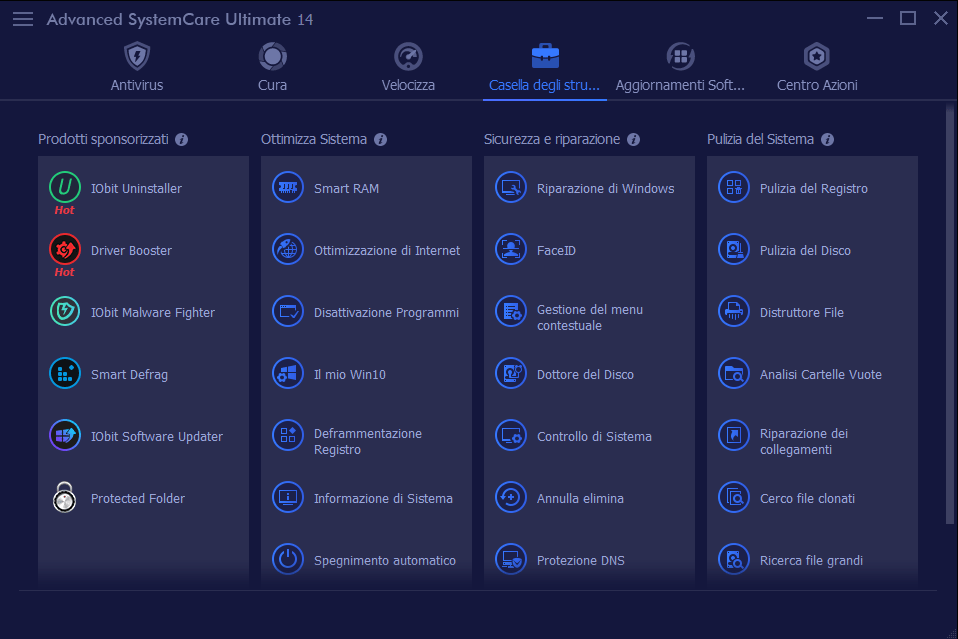Click the Distruttore File shredder icon

click(734, 312)
